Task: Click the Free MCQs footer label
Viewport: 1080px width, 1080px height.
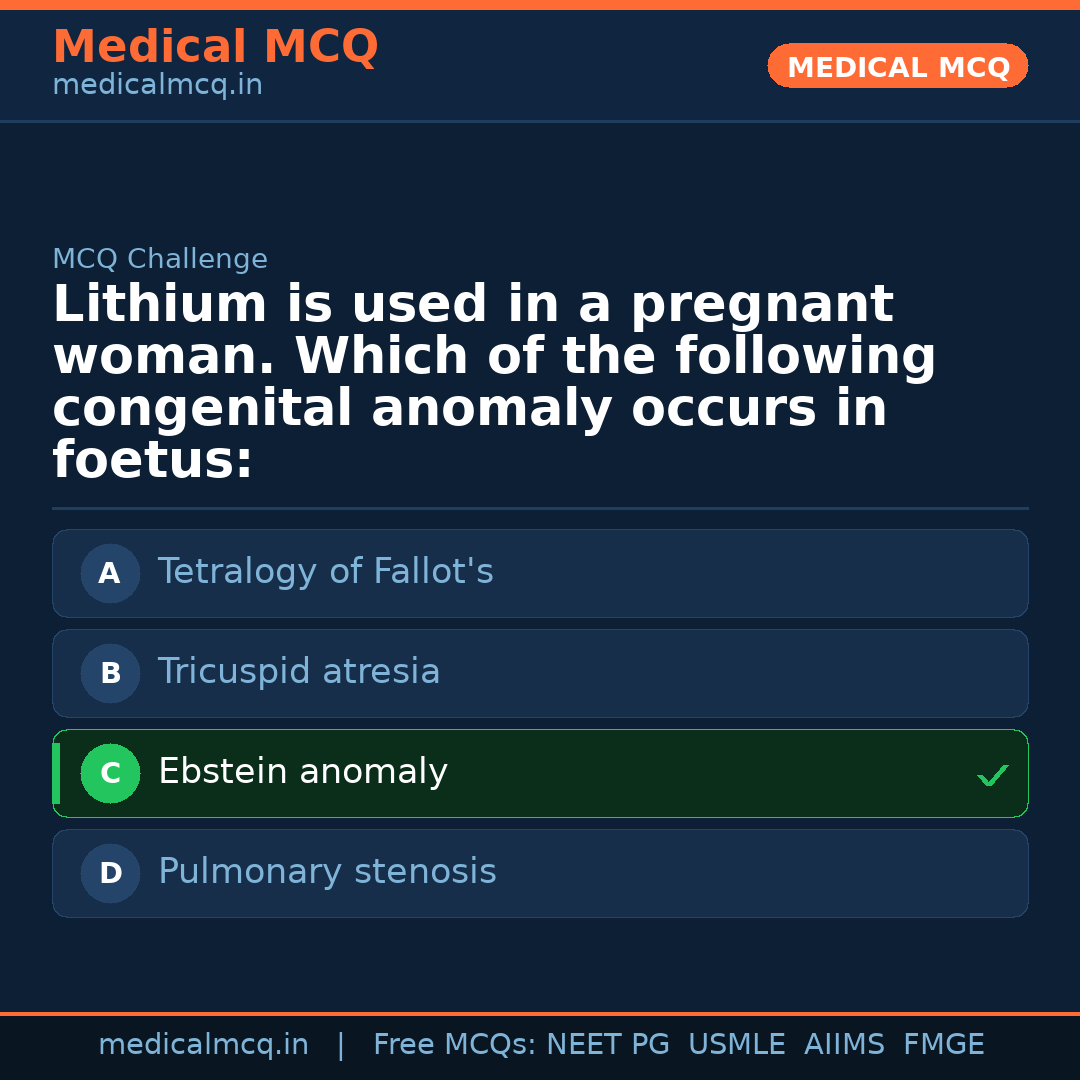Action: coord(454,1045)
